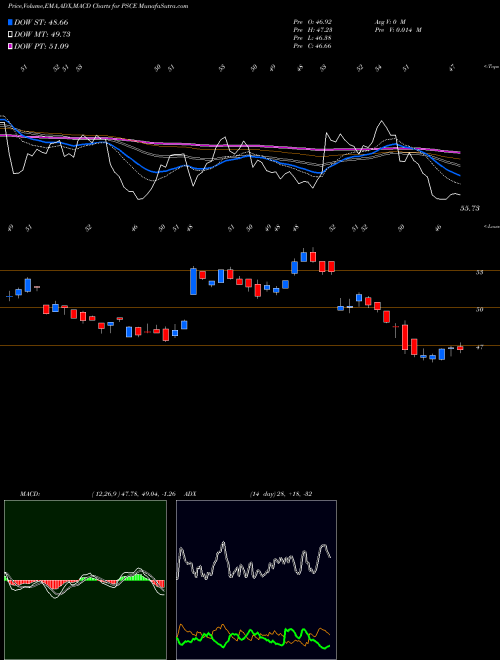
Task: Click the 'Pre H: 47.23' high value
Action: [x=313, y=30]
